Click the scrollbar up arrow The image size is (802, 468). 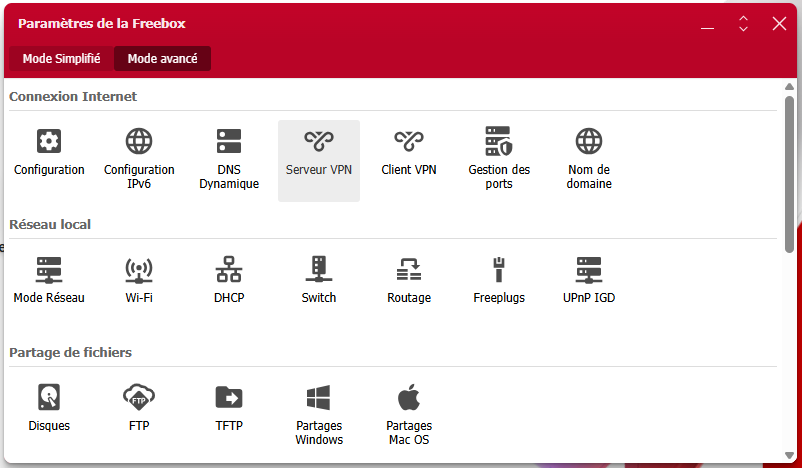[x=790, y=87]
